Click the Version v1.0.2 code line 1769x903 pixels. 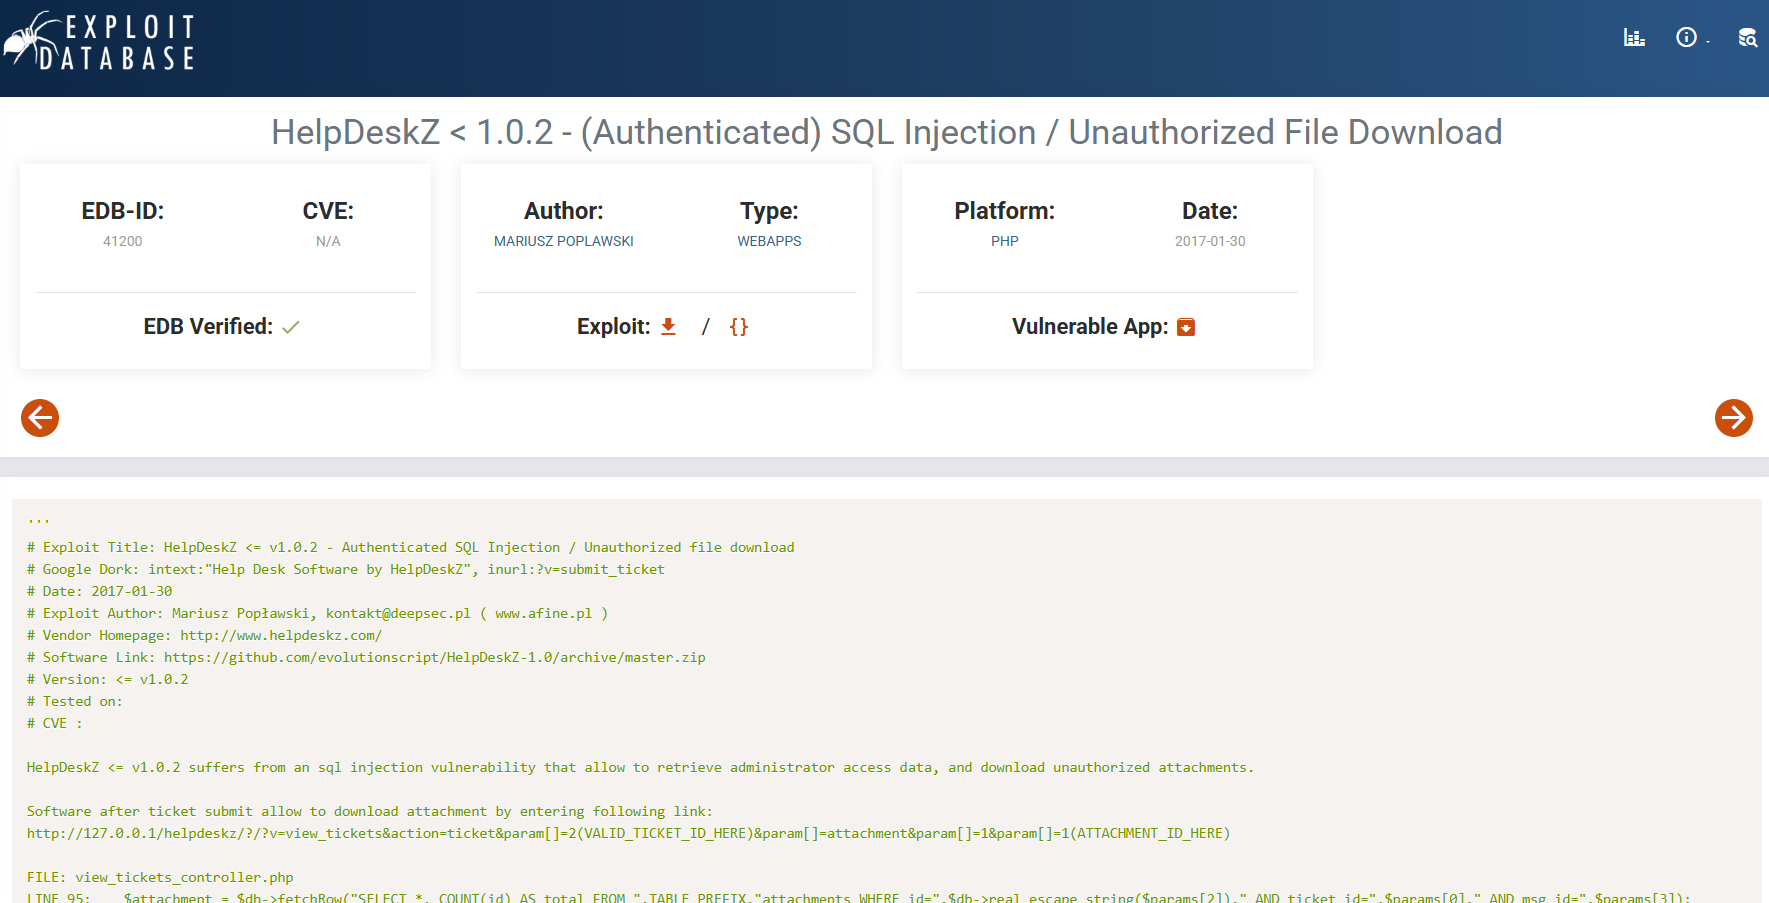click(x=108, y=679)
